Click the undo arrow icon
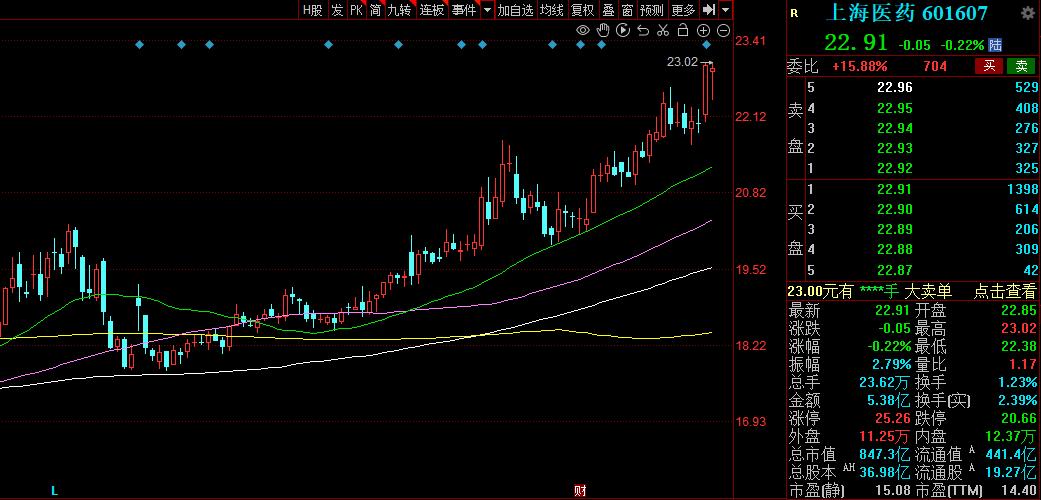 coord(643,31)
